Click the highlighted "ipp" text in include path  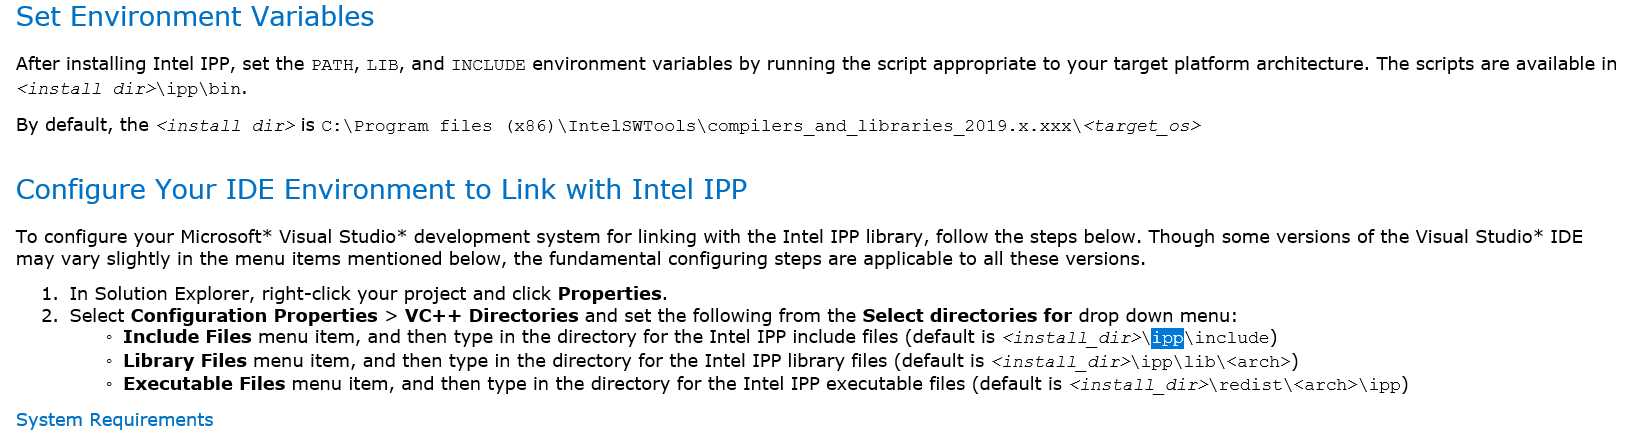(1167, 338)
